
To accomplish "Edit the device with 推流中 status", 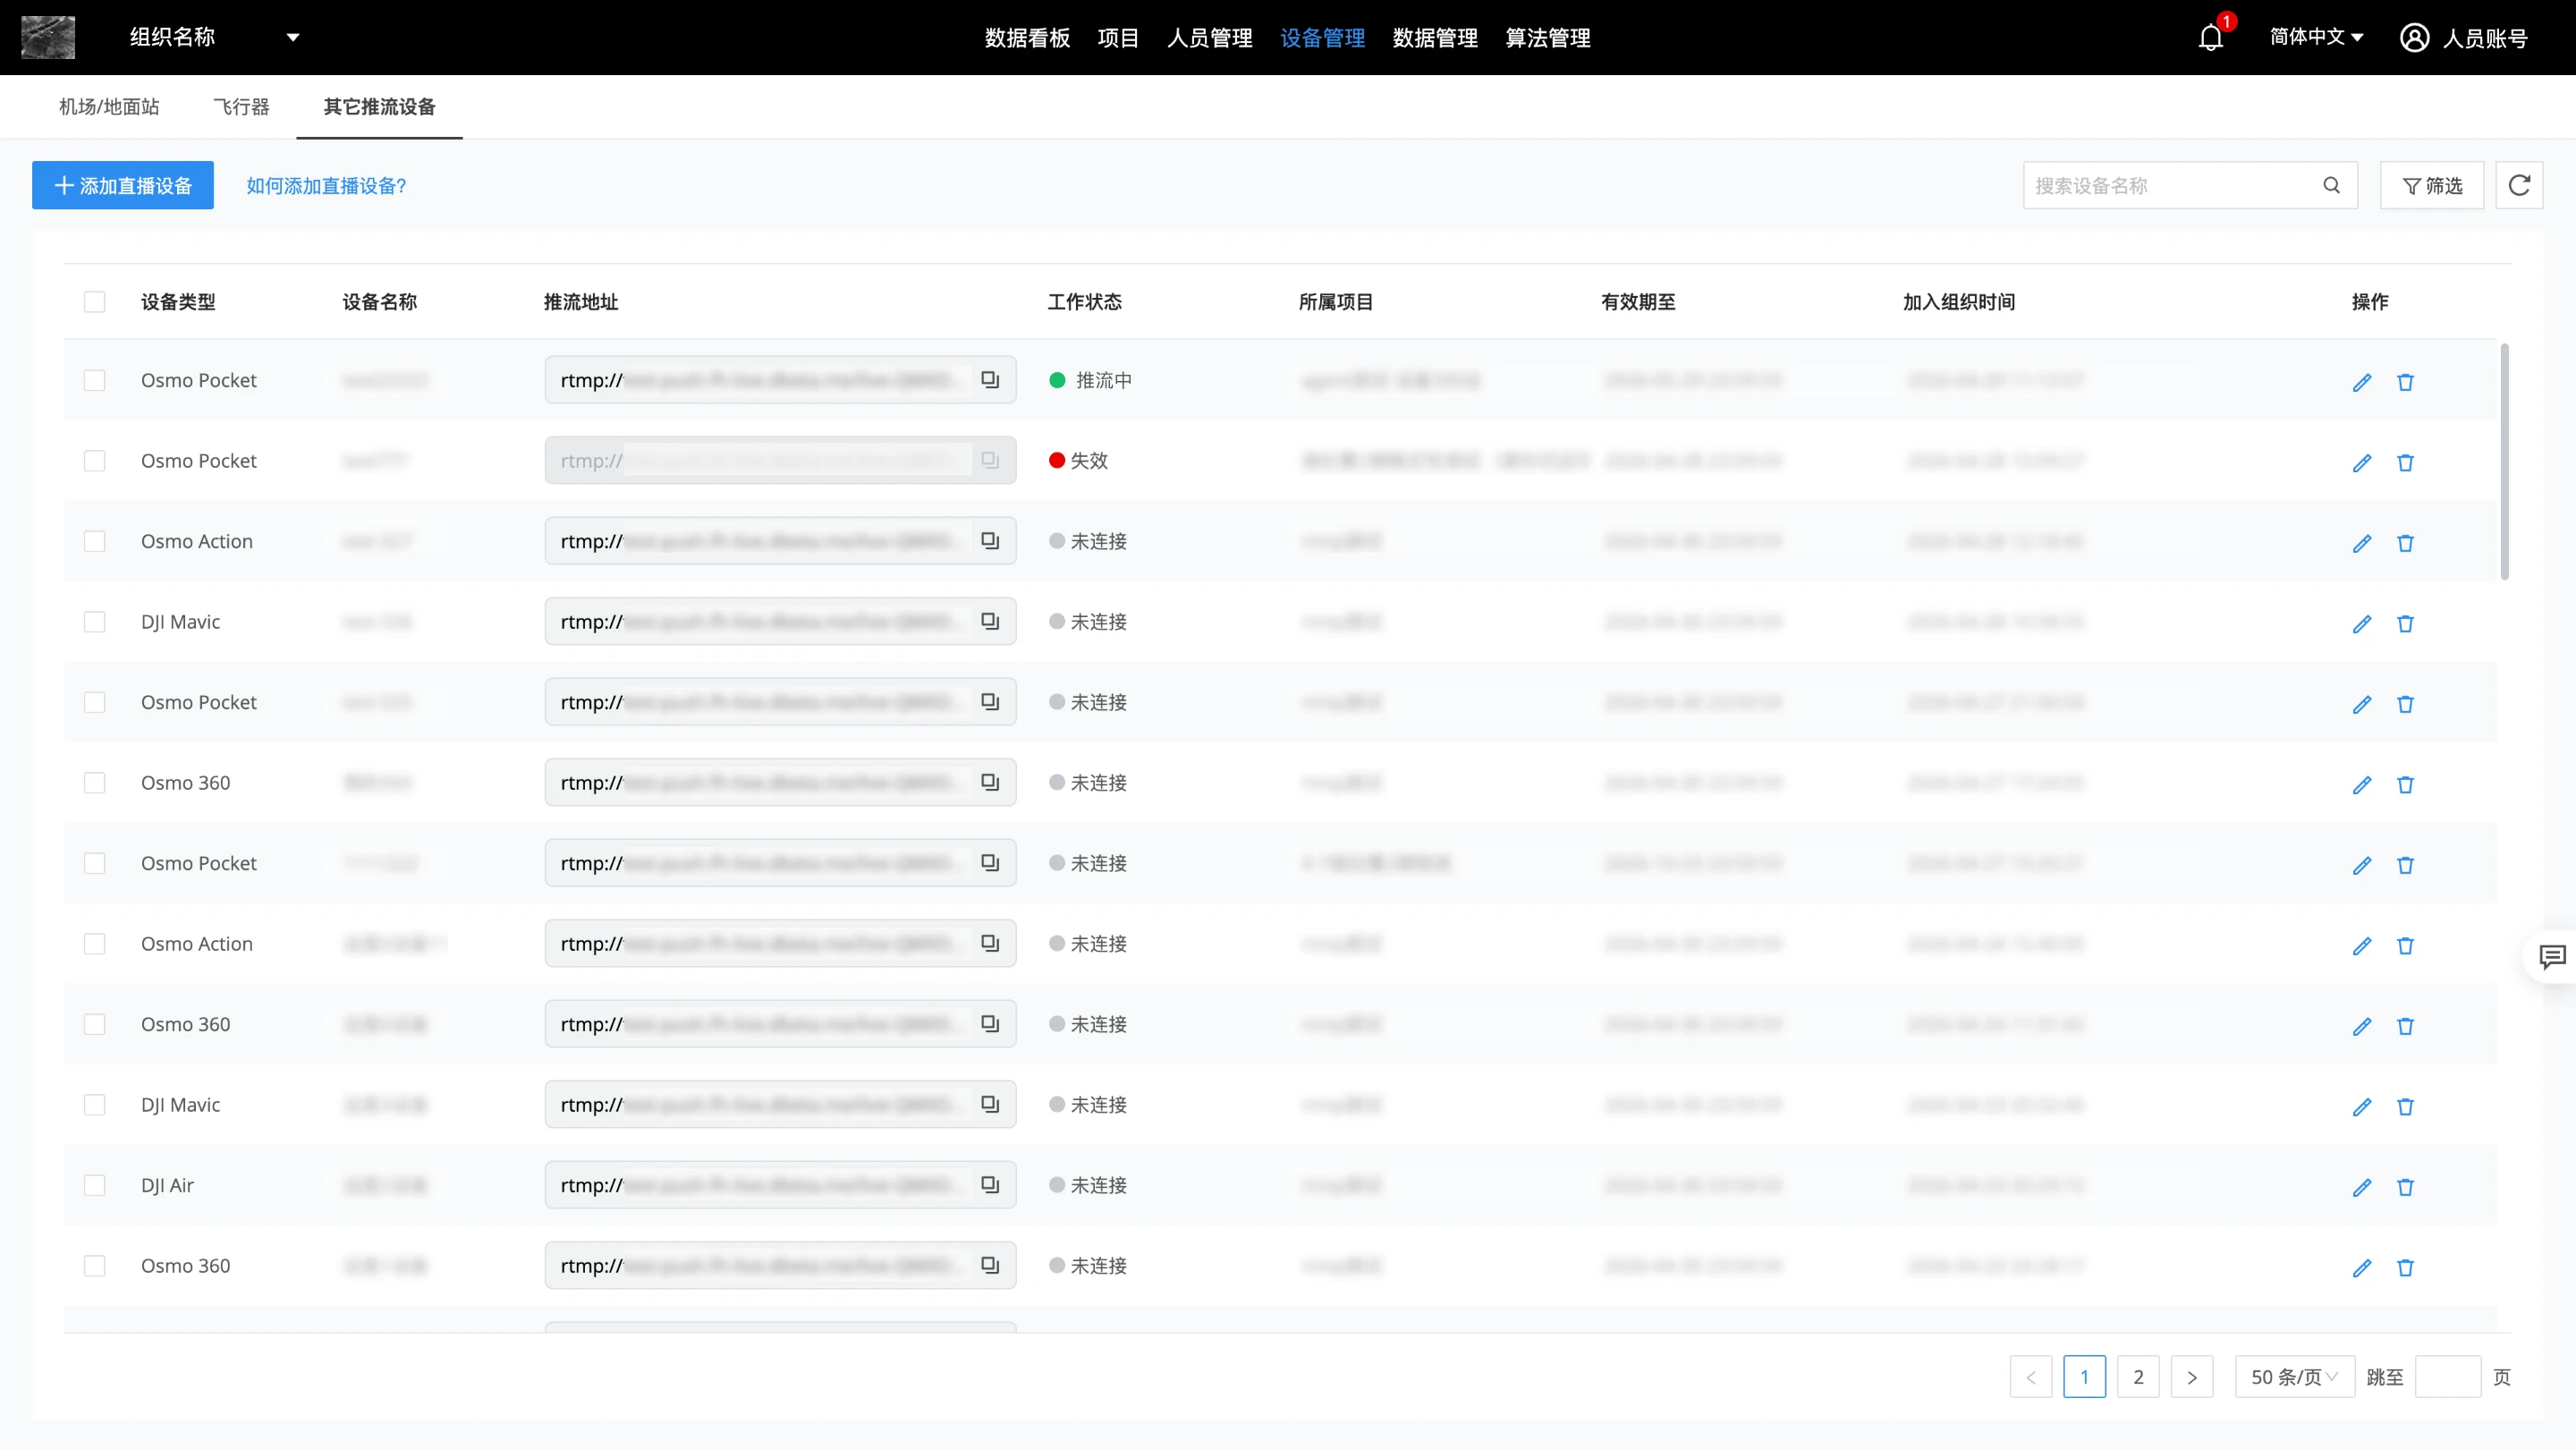I will click(x=2362, y=382).
